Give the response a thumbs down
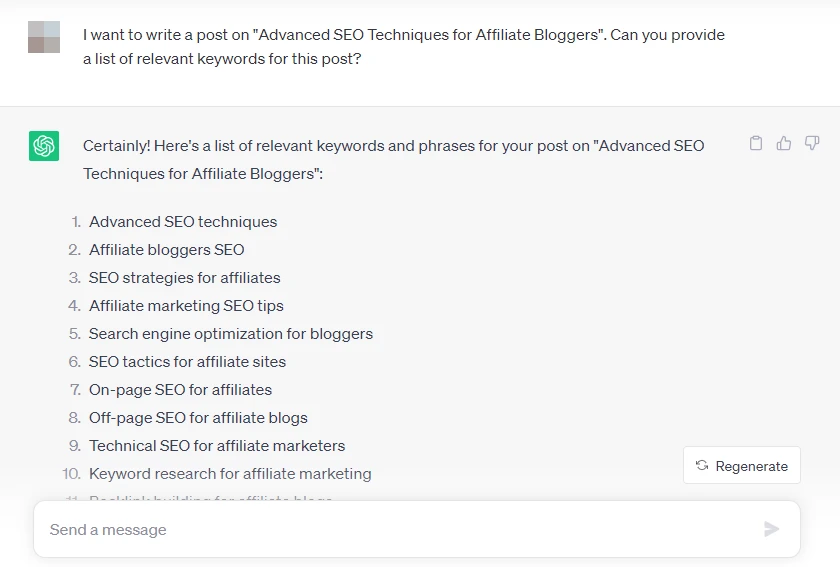 pyautogui.click(x=812, y=144)
